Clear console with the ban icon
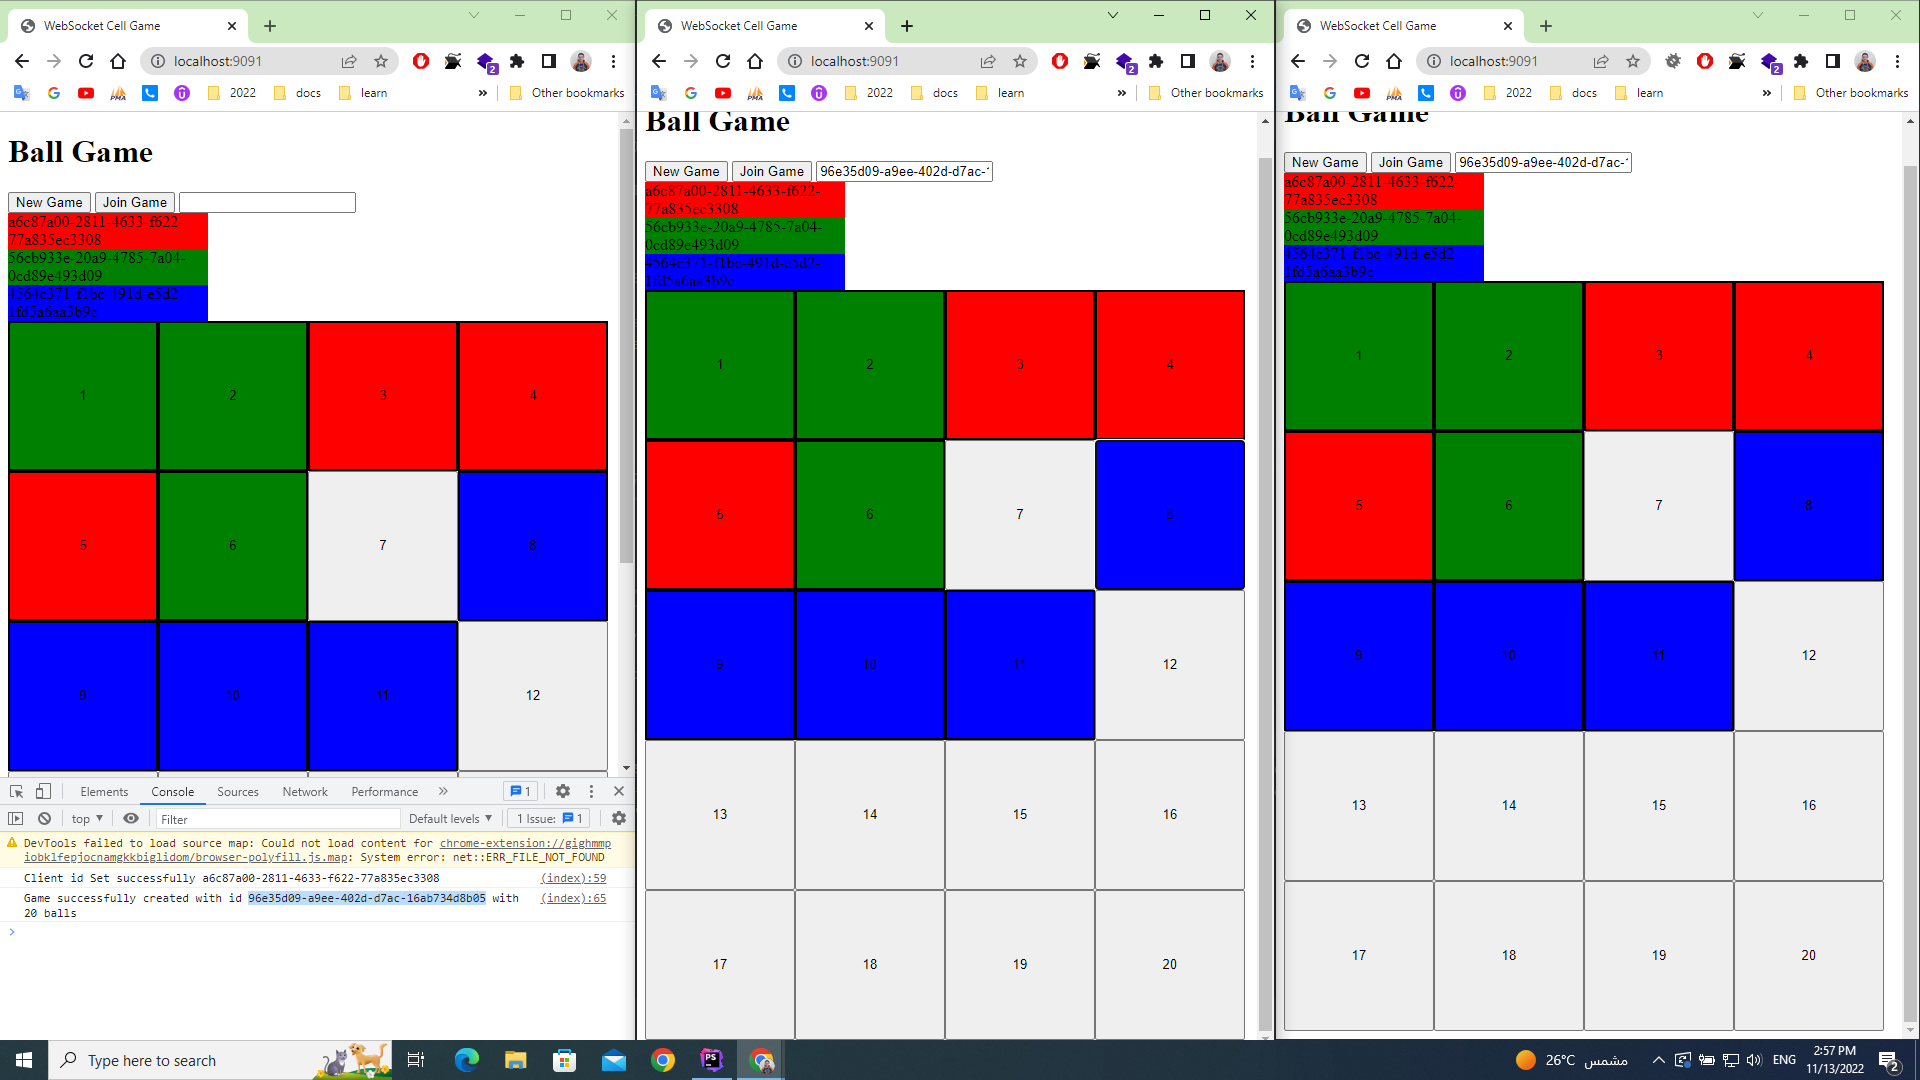Image resolution: width=1920 pixels, height=1080 pixels. 44,818
